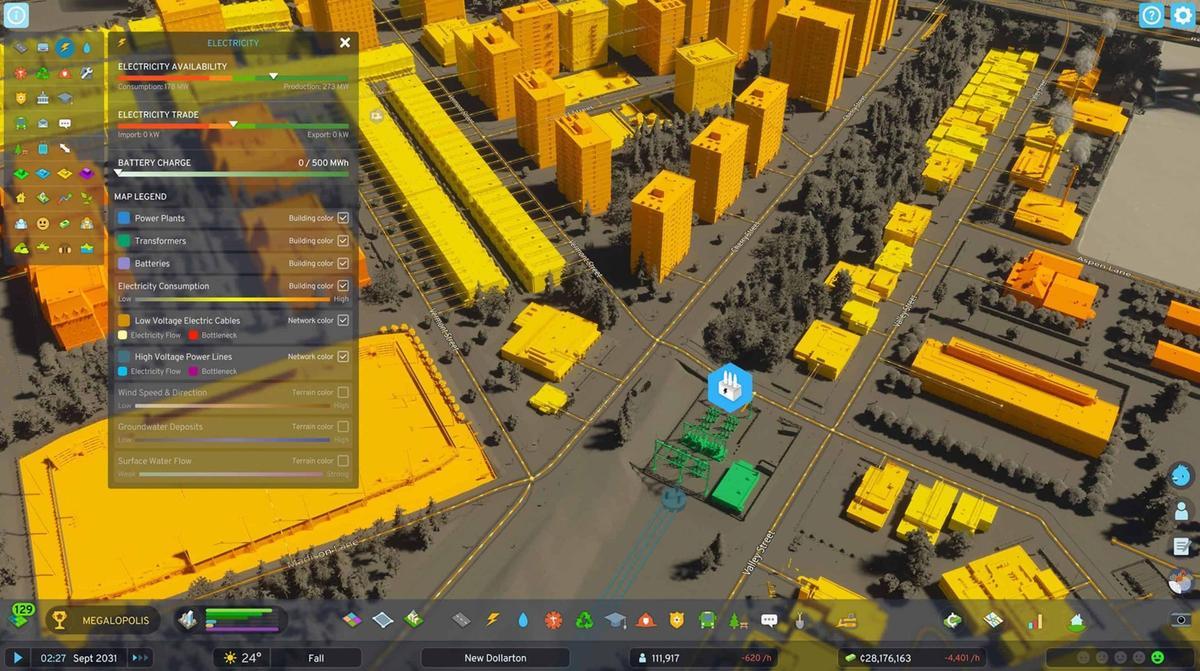Uncheck the High Voltage Power Lines checkbox
Image resolution: width=1200 pixels, height=671 pixels.
(x=343, y=356)
